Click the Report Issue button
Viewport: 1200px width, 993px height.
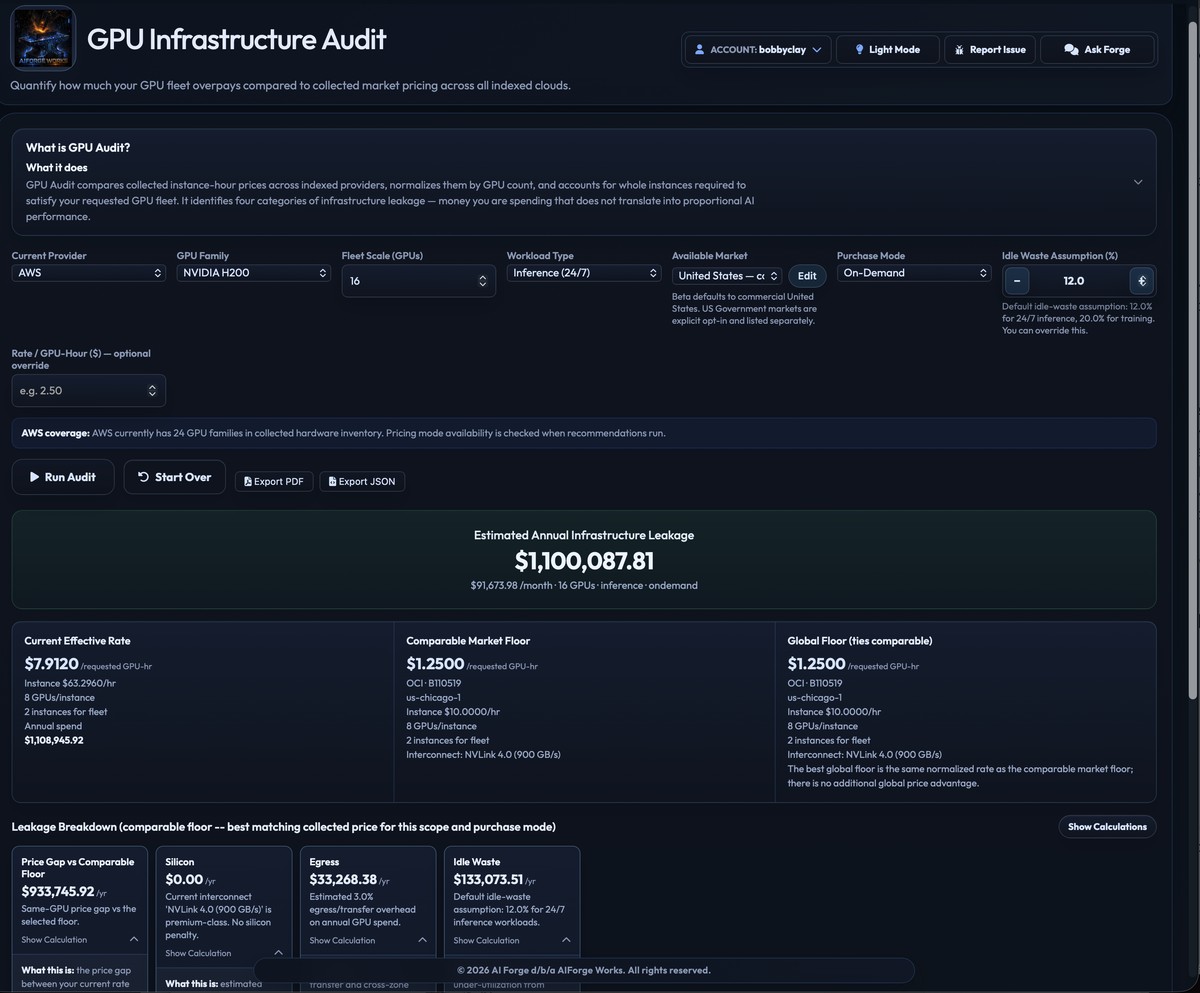[x=990, y=49]
